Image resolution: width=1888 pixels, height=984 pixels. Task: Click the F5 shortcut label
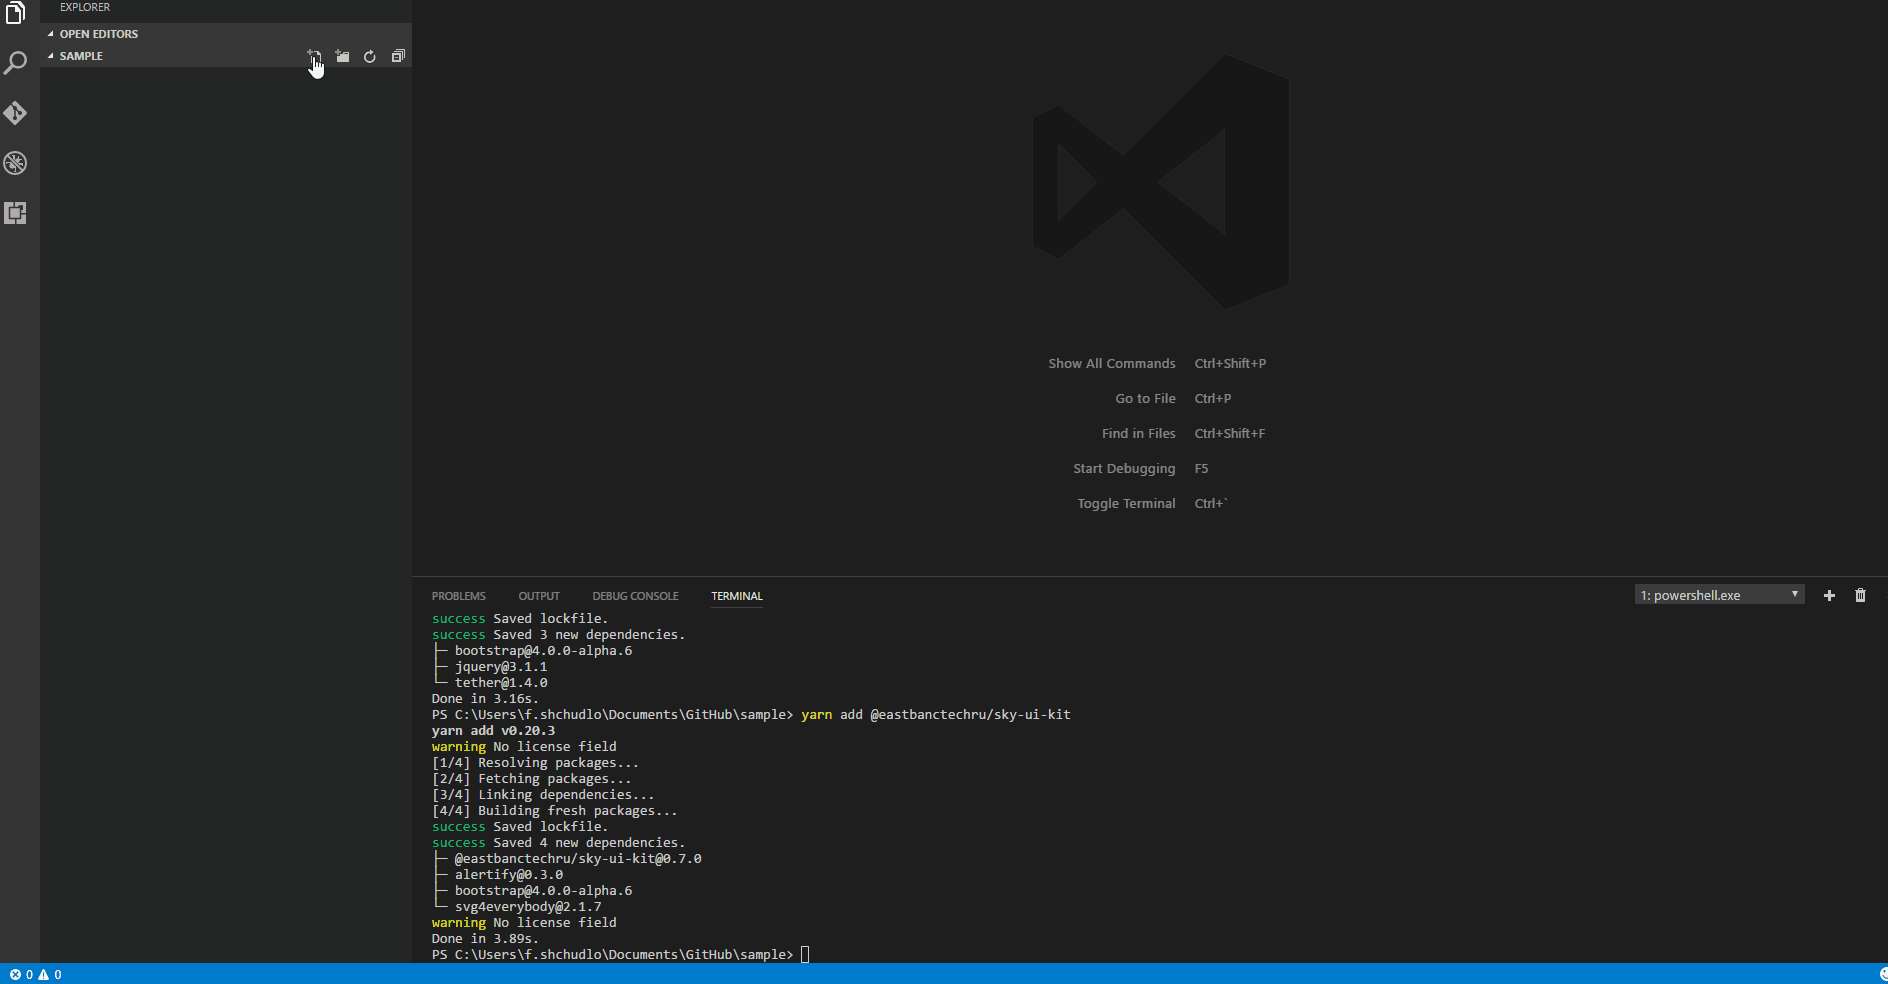click(1201, 469)
